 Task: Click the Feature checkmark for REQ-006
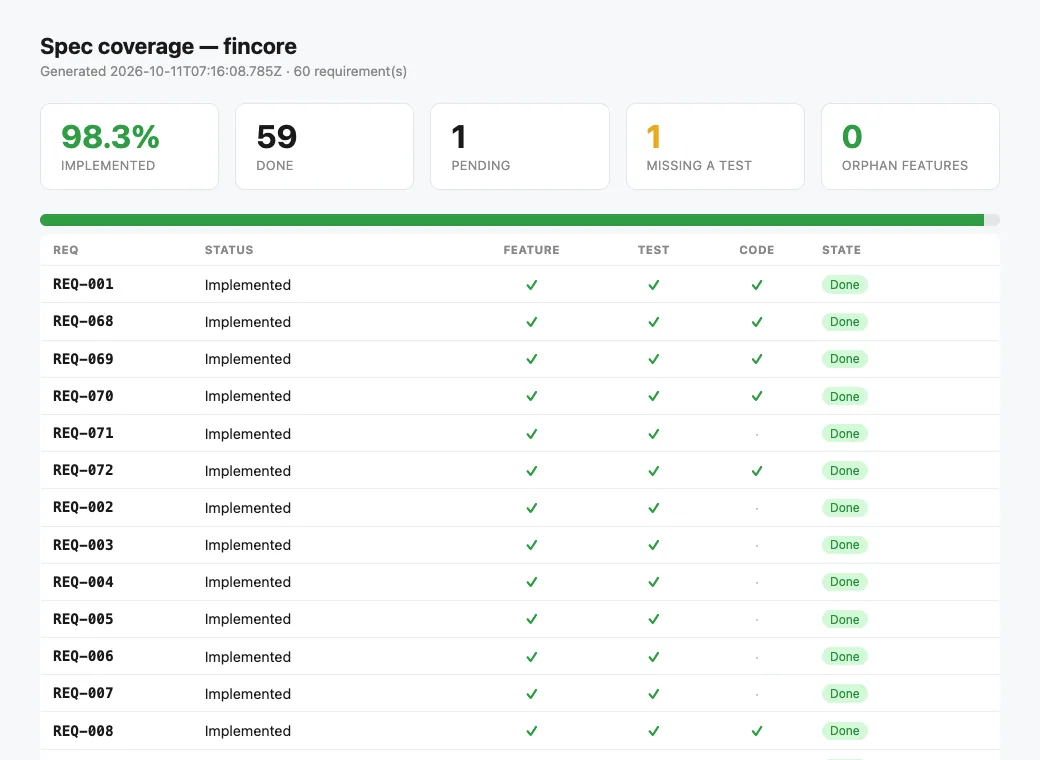click(531, 657)
